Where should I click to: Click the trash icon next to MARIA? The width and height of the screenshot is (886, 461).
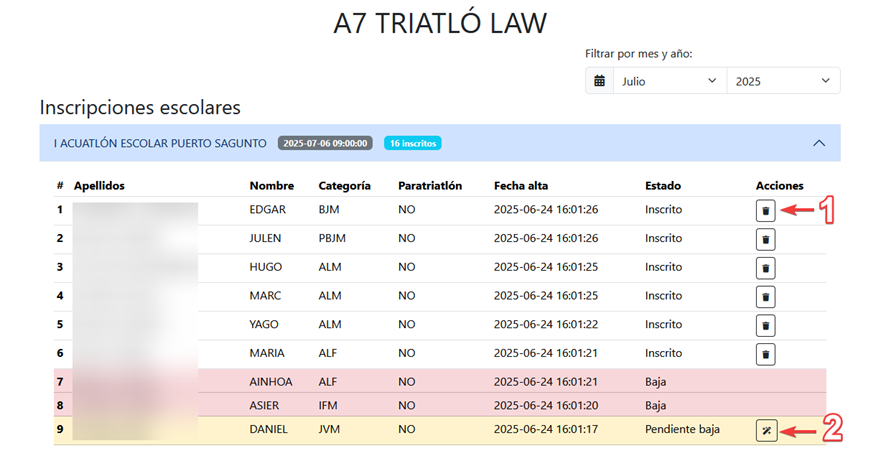(x=765, y=354)
